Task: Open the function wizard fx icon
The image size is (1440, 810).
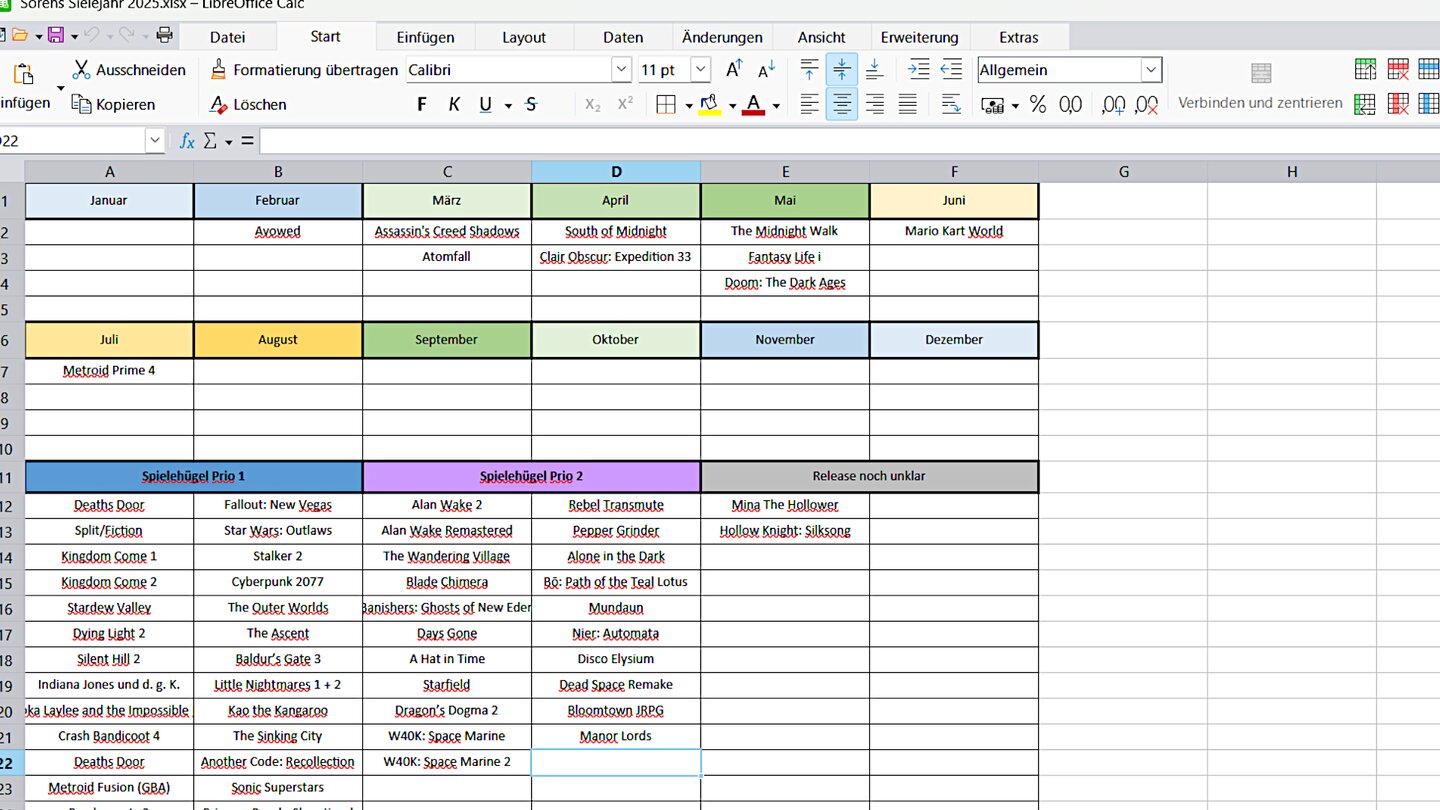Action: click(x=187, y=141)
